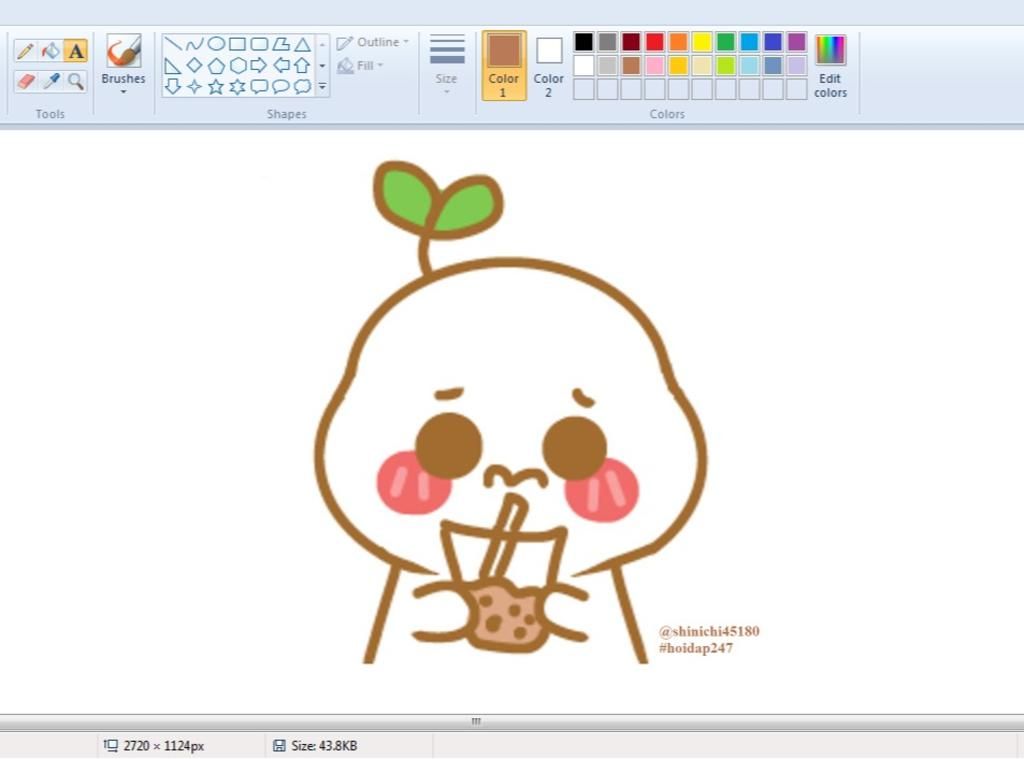Image resolution: width=1024 pixels, height=759 pixels.
Task: Expand the Shapes gallery more arrow
Action: click(322, 86)
